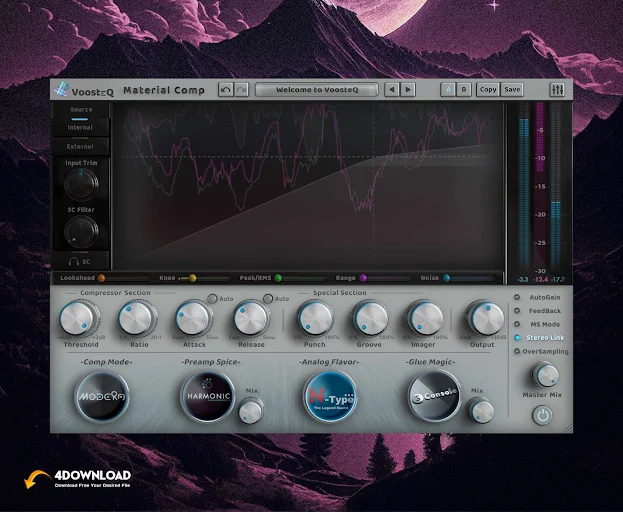Click the Material Comp title text
The width and height of the screenshot is (623, 512).
(x=164, y=91)
